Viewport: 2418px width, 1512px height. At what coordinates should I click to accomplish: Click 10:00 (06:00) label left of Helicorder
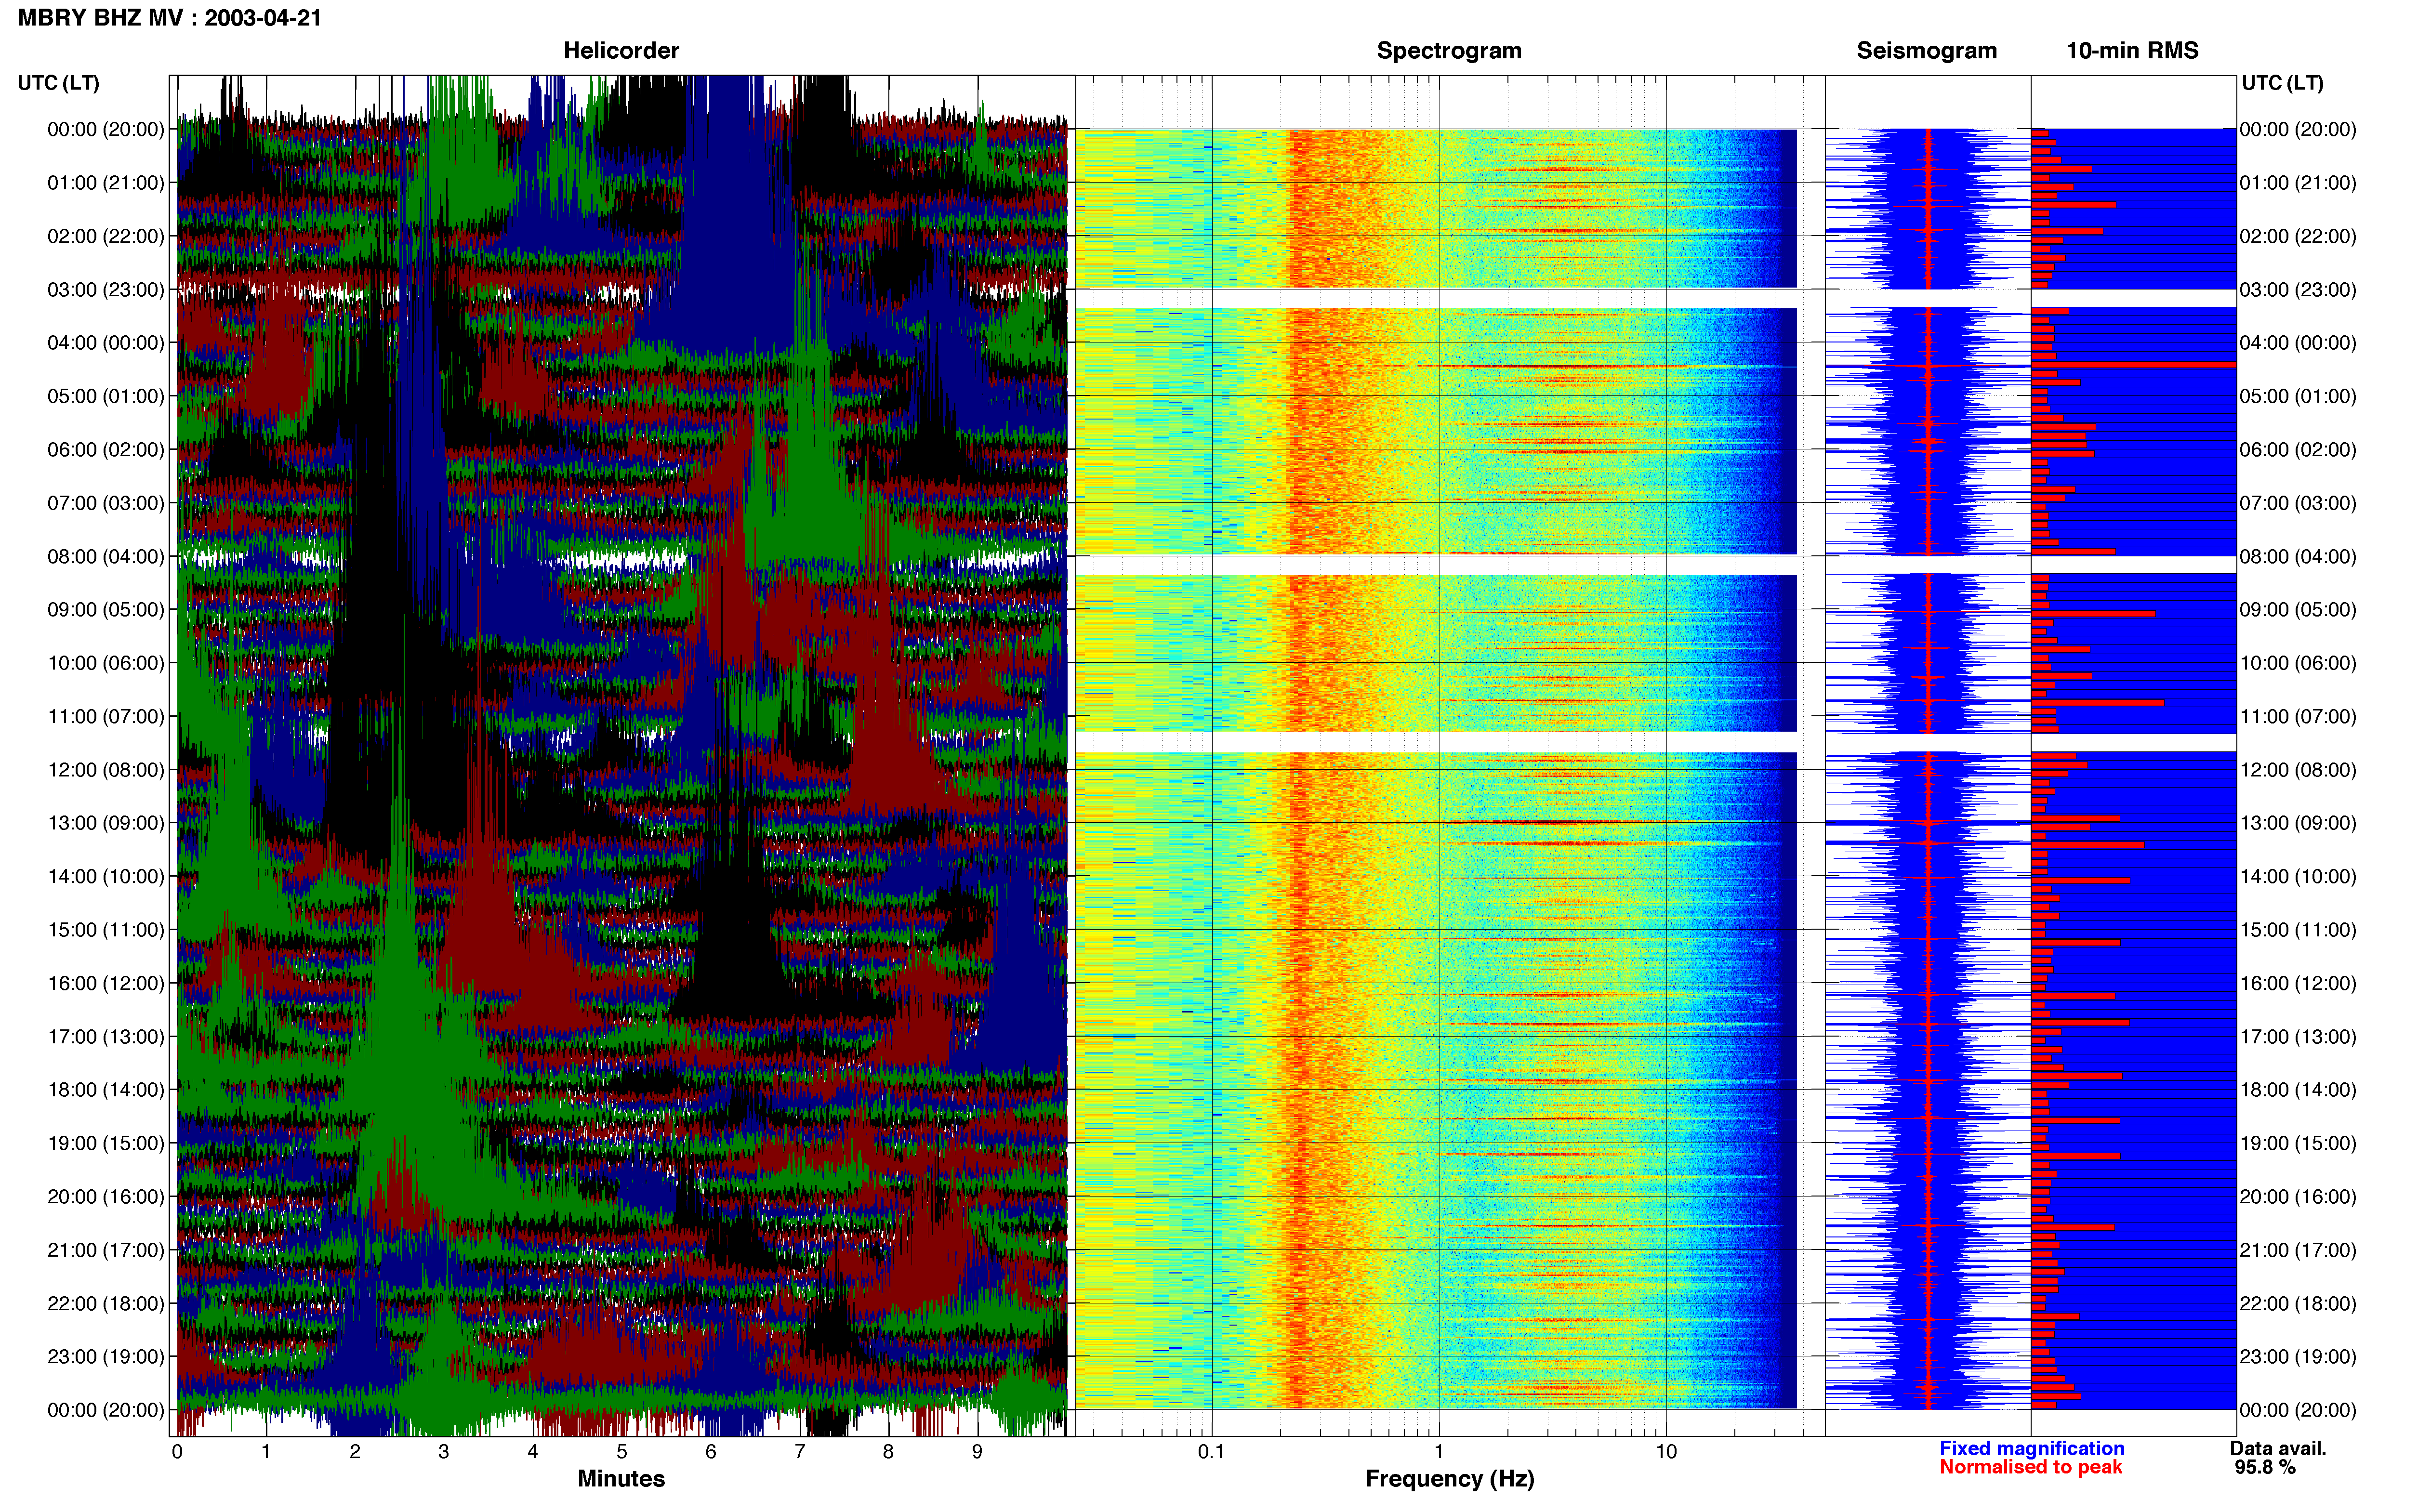[x=106, y=663]
